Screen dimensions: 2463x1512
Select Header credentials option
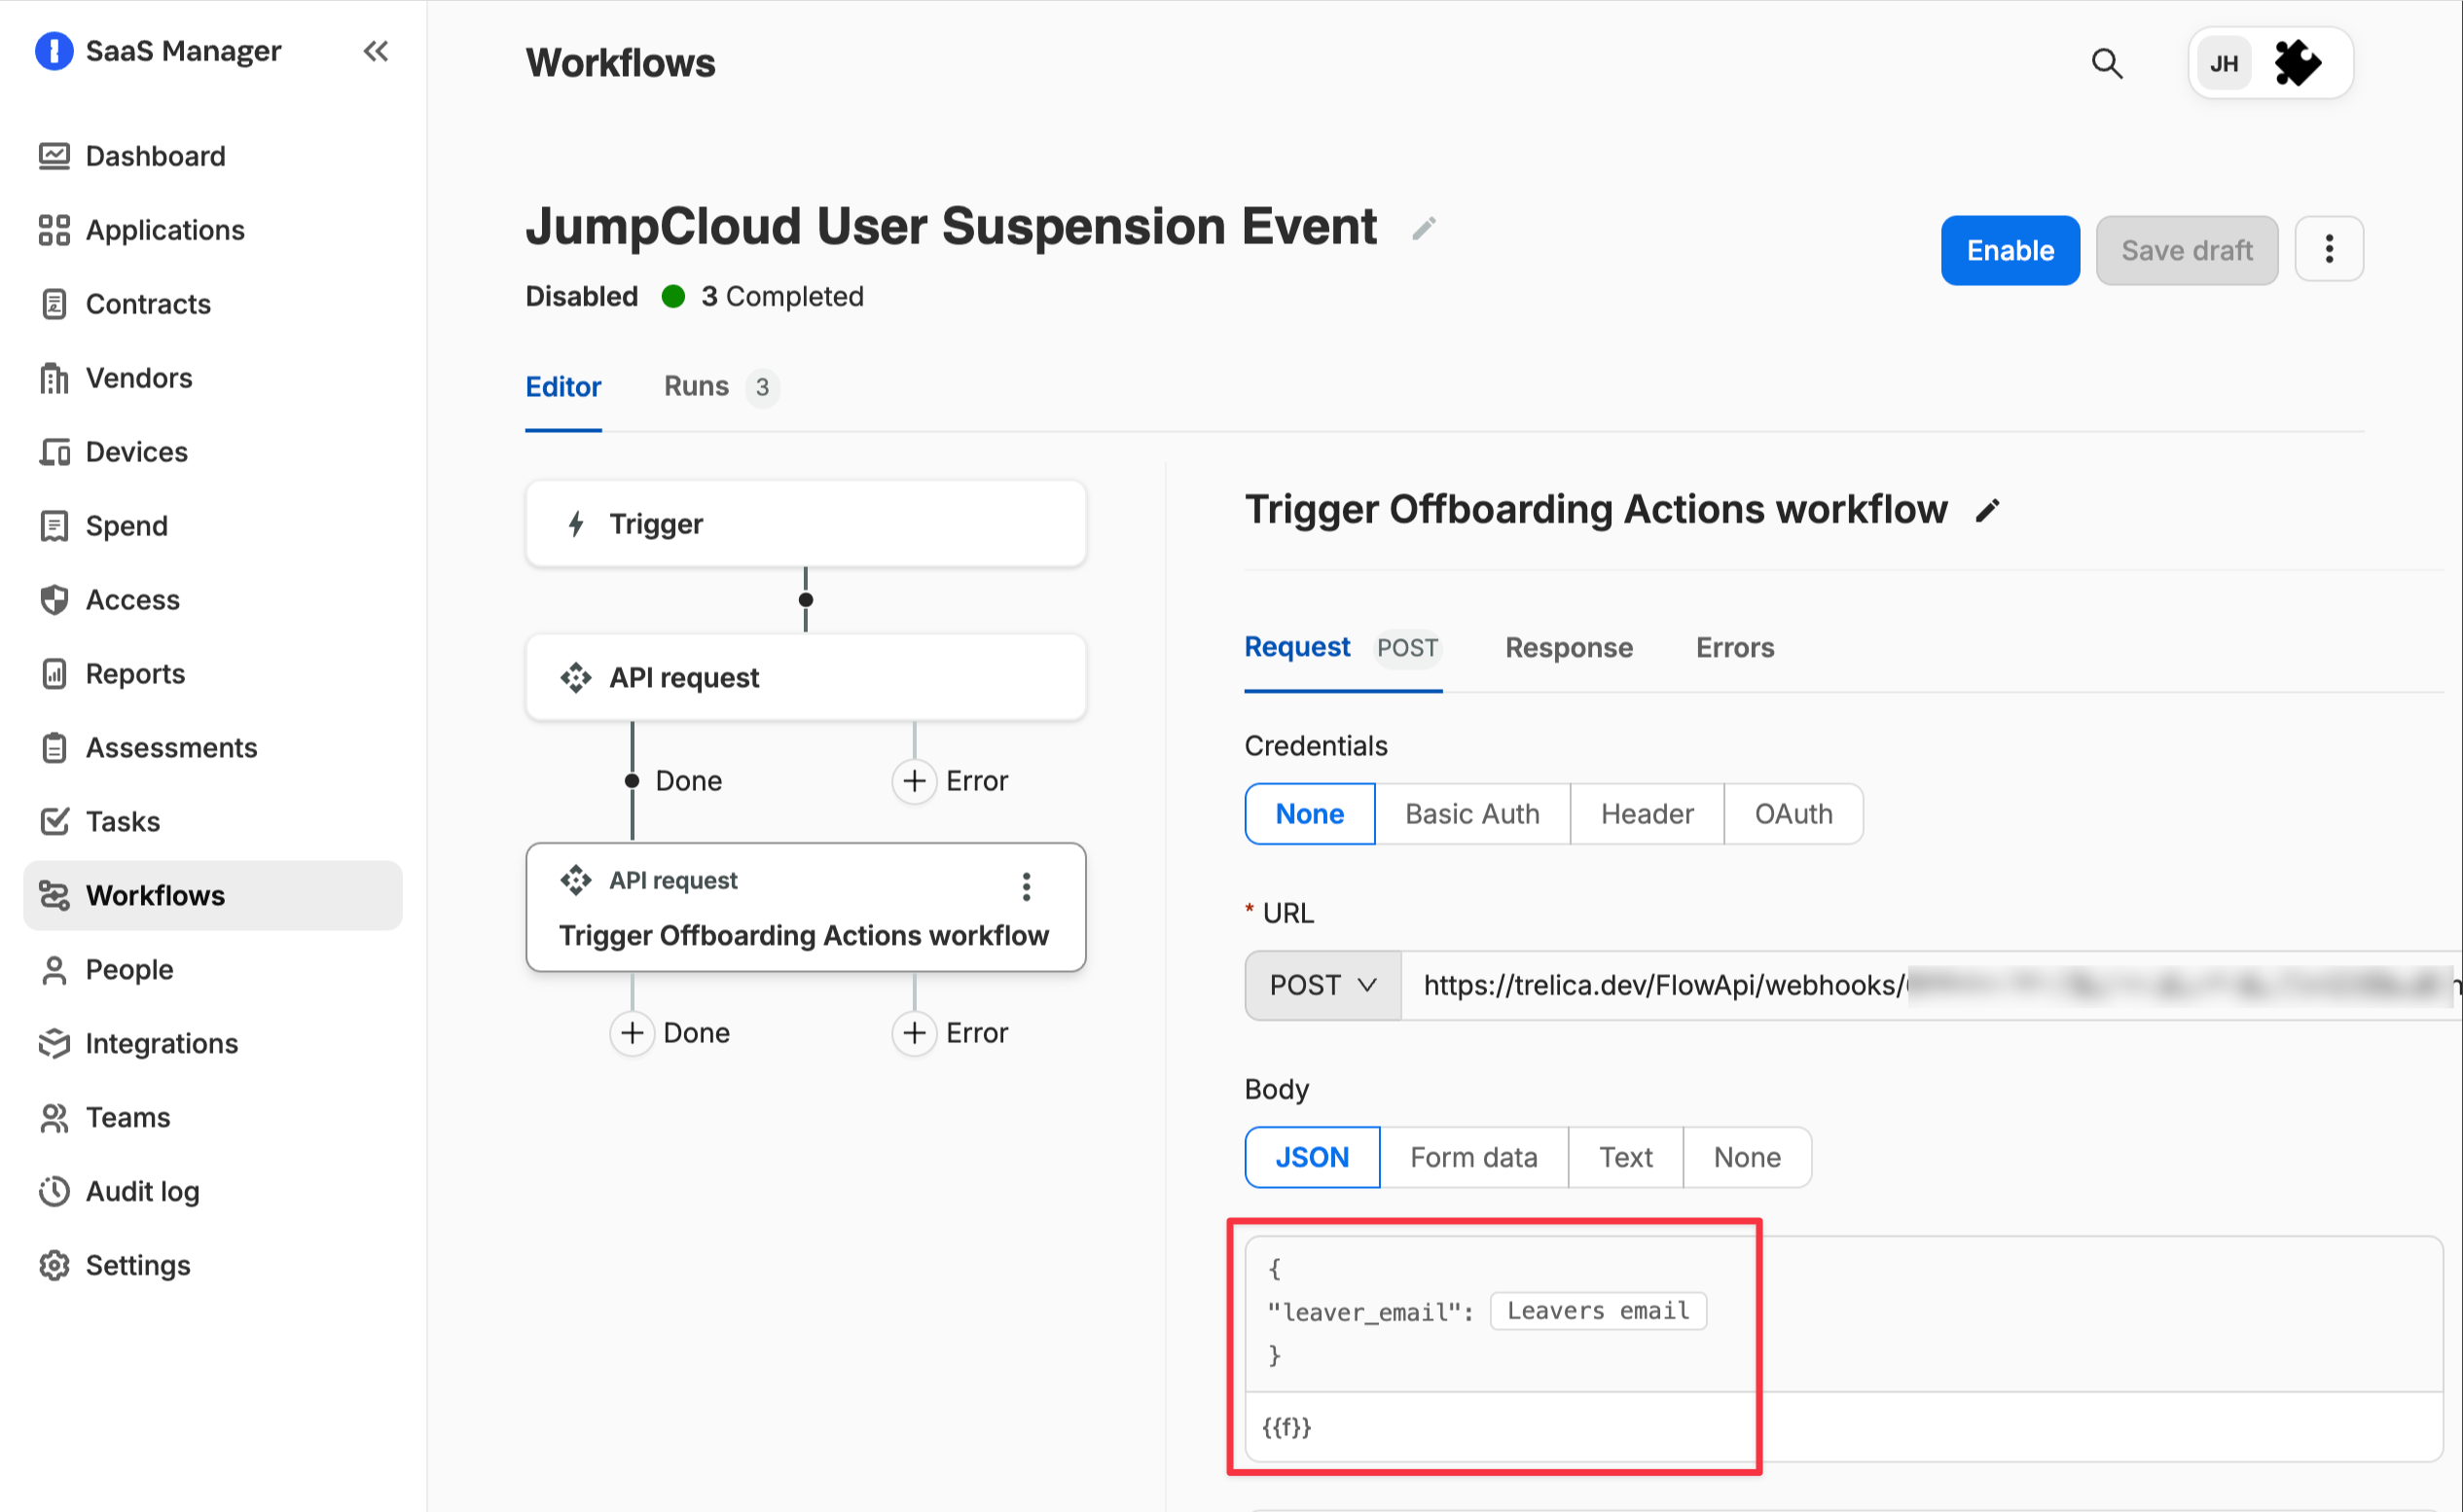tap(1647, 814)
